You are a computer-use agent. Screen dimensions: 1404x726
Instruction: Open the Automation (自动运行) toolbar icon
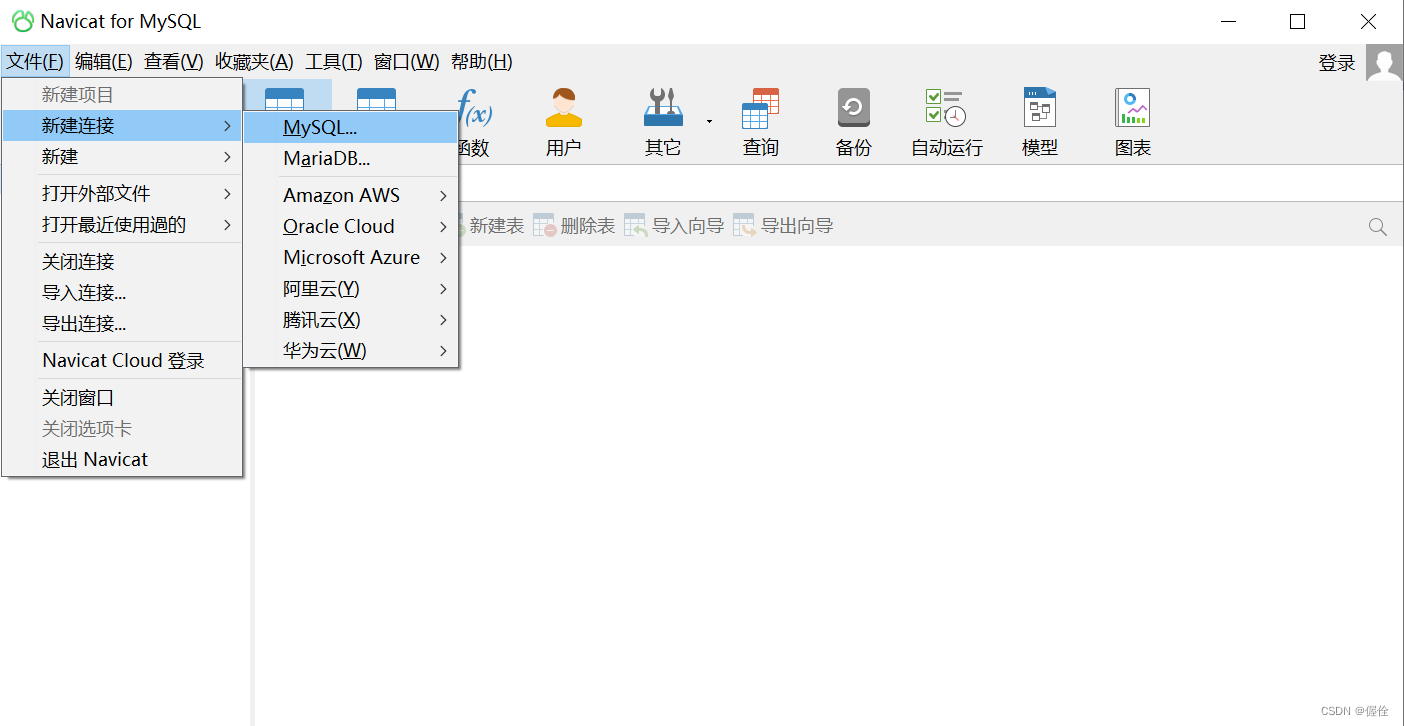pyautogui.click(x=946, y=122)
